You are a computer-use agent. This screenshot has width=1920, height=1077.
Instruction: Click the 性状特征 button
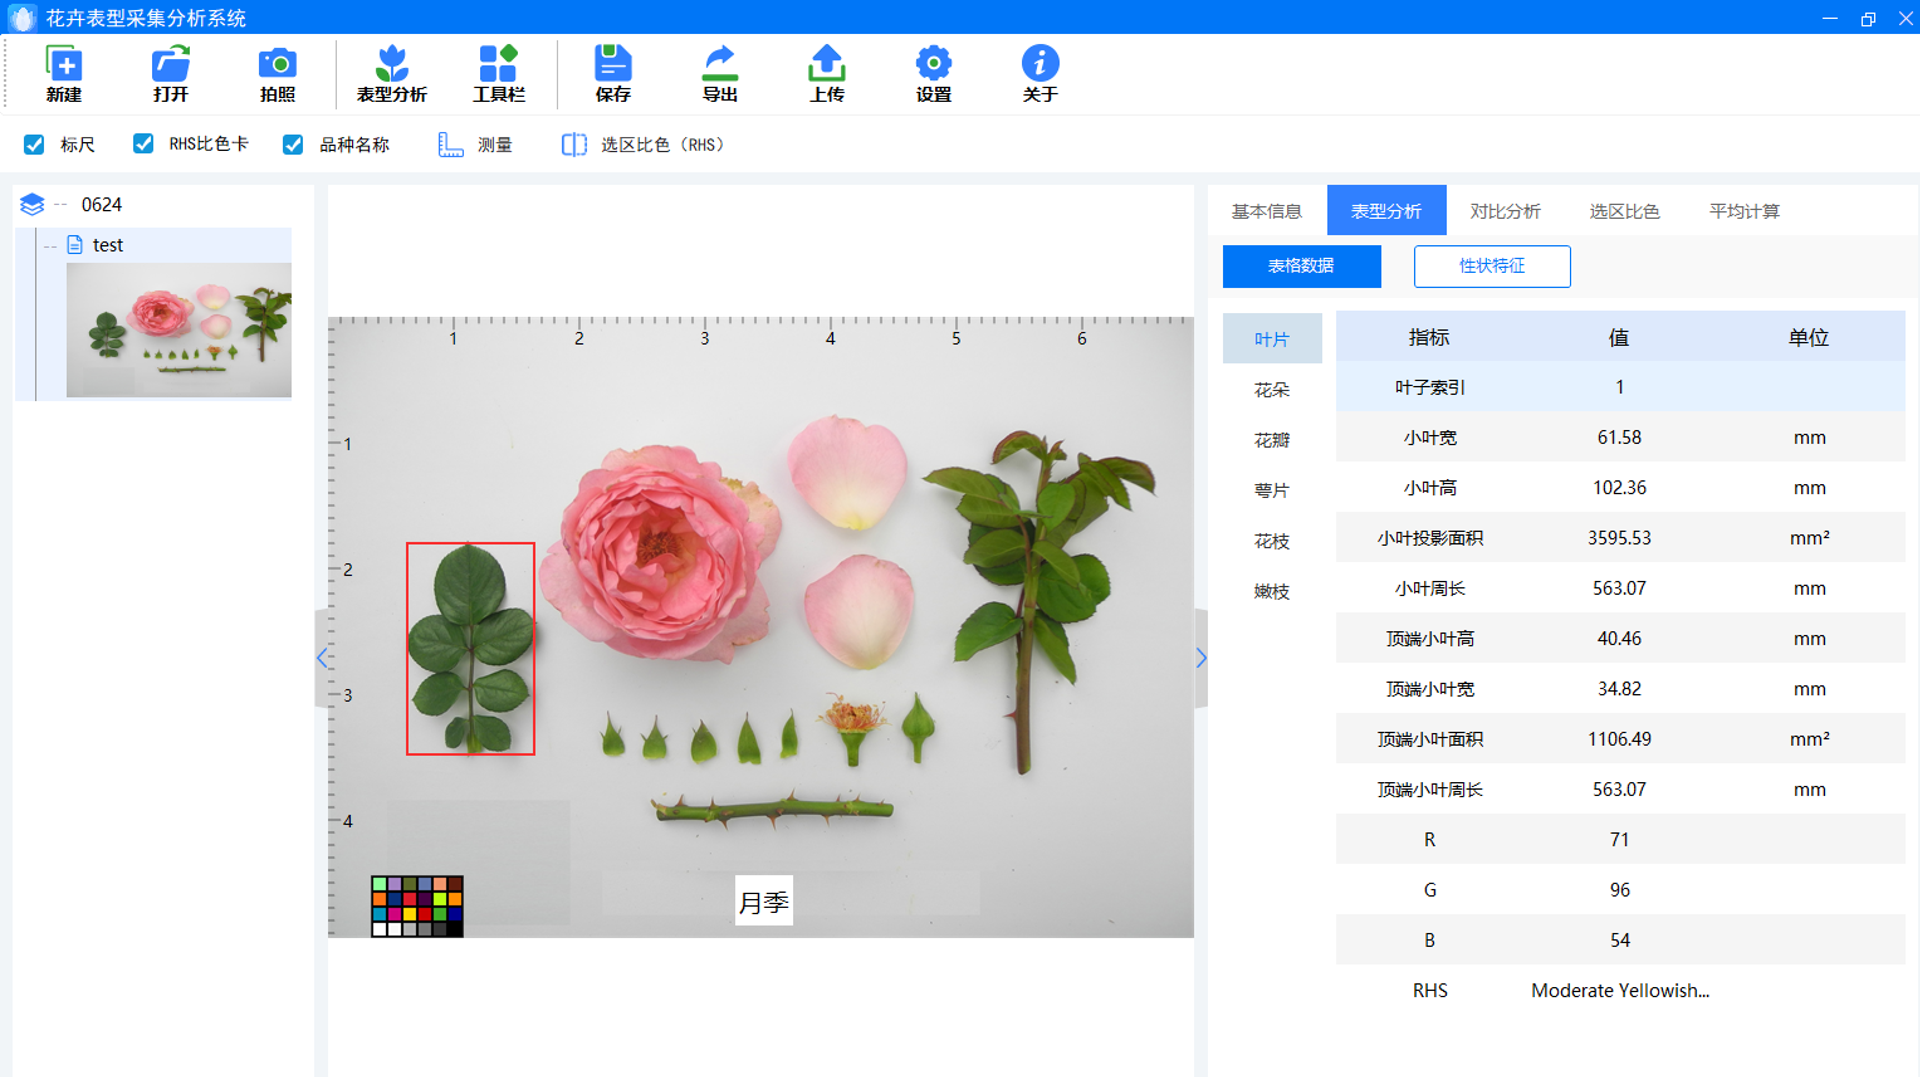(1491, 266)
